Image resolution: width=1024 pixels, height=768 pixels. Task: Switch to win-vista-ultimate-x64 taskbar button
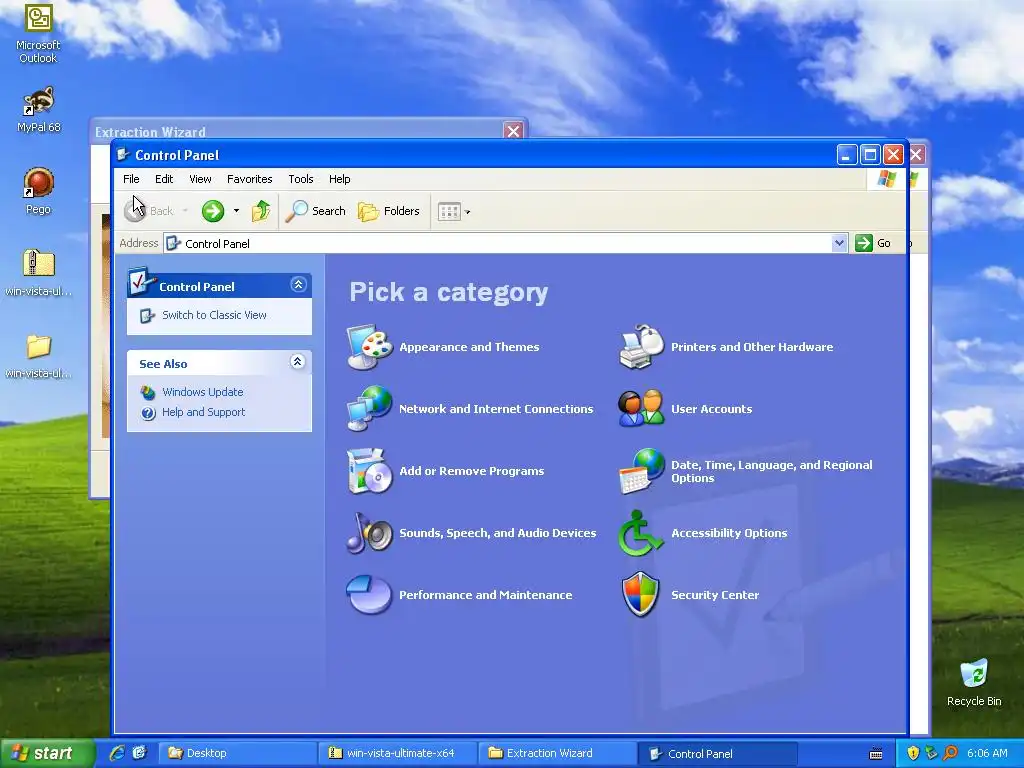click(398, 753)
